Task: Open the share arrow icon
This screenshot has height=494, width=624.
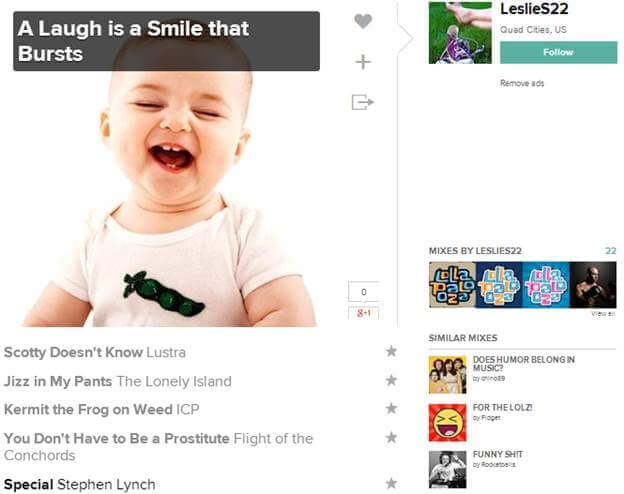Action: click(363, 102)
